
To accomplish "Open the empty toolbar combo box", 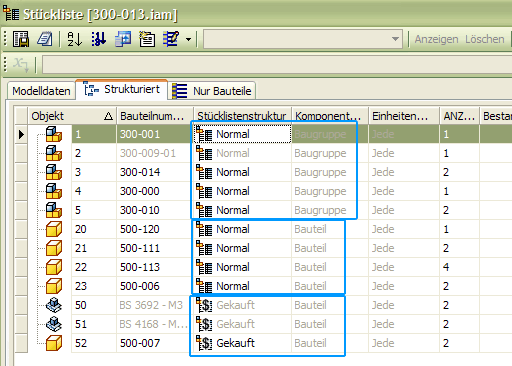I will click(303, 39).
